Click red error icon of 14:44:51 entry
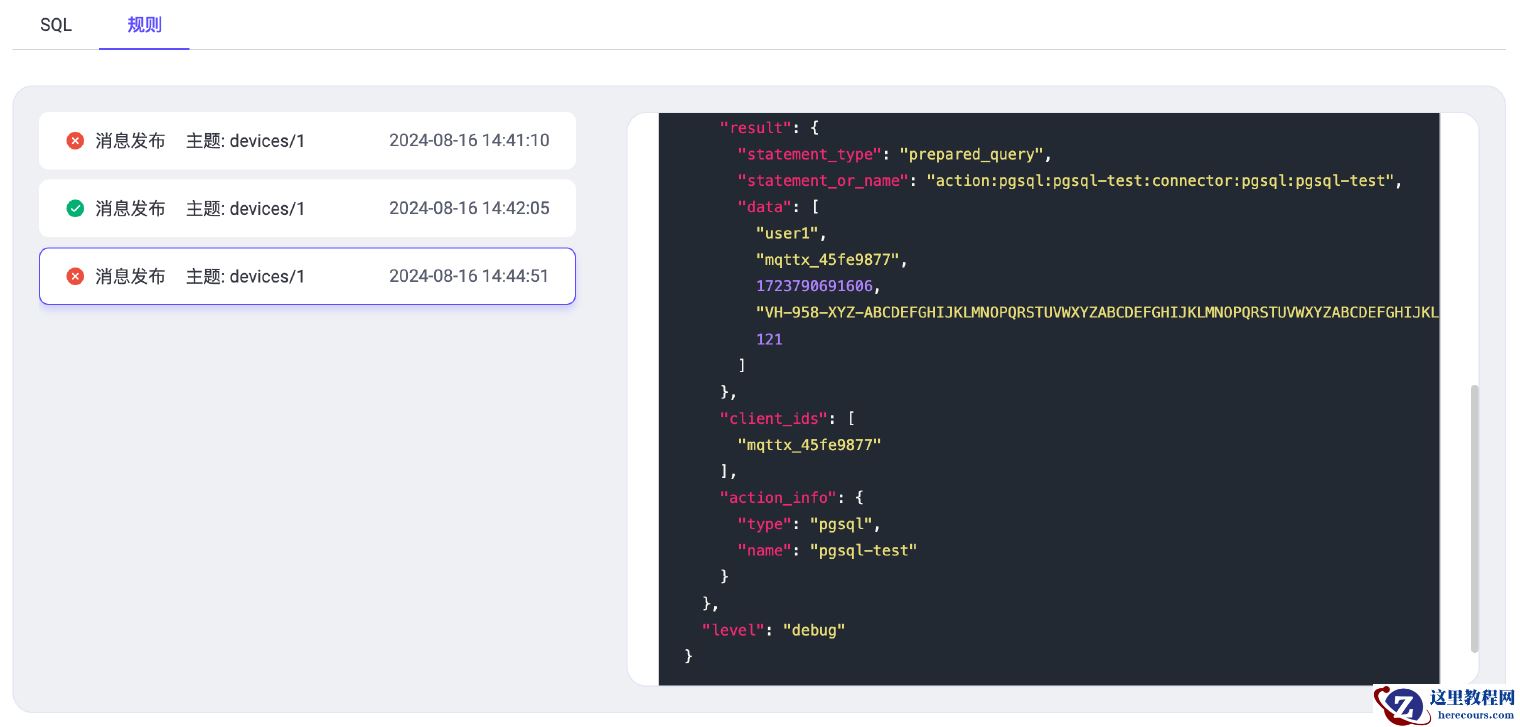The image size is (1520, 727). (x=75, y=276)
